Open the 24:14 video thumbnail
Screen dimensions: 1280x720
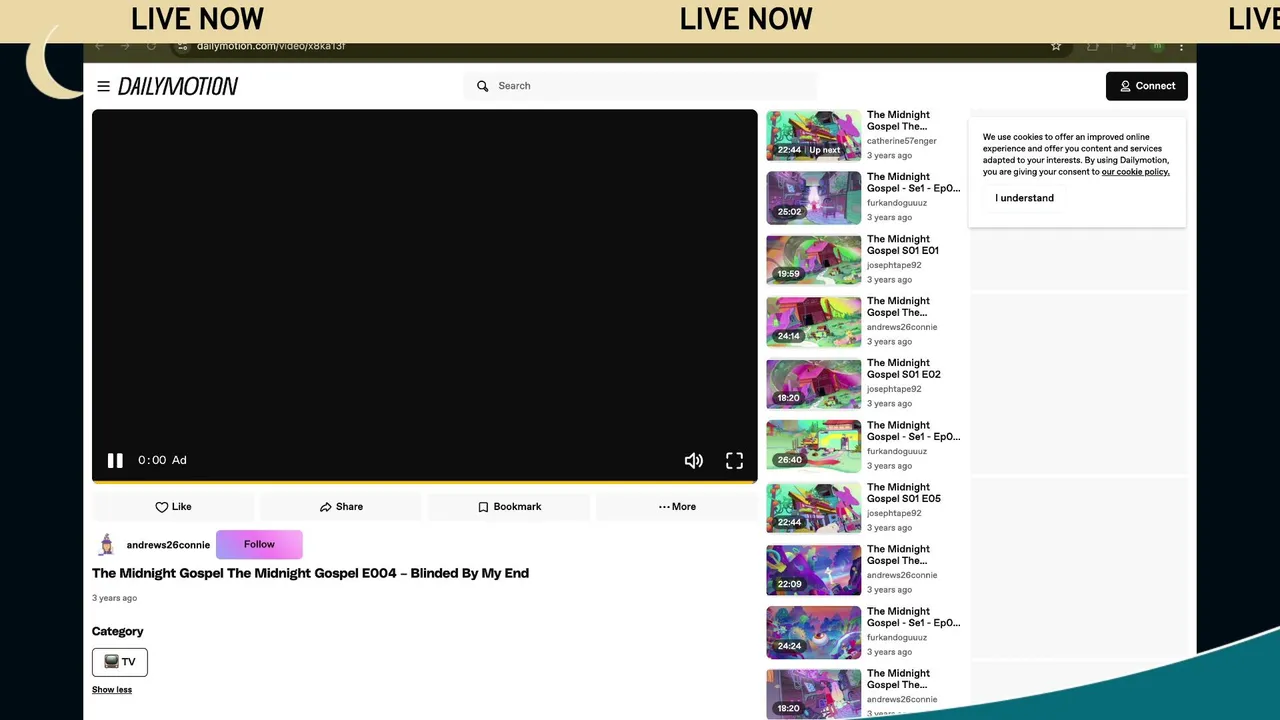coord(813,321)
